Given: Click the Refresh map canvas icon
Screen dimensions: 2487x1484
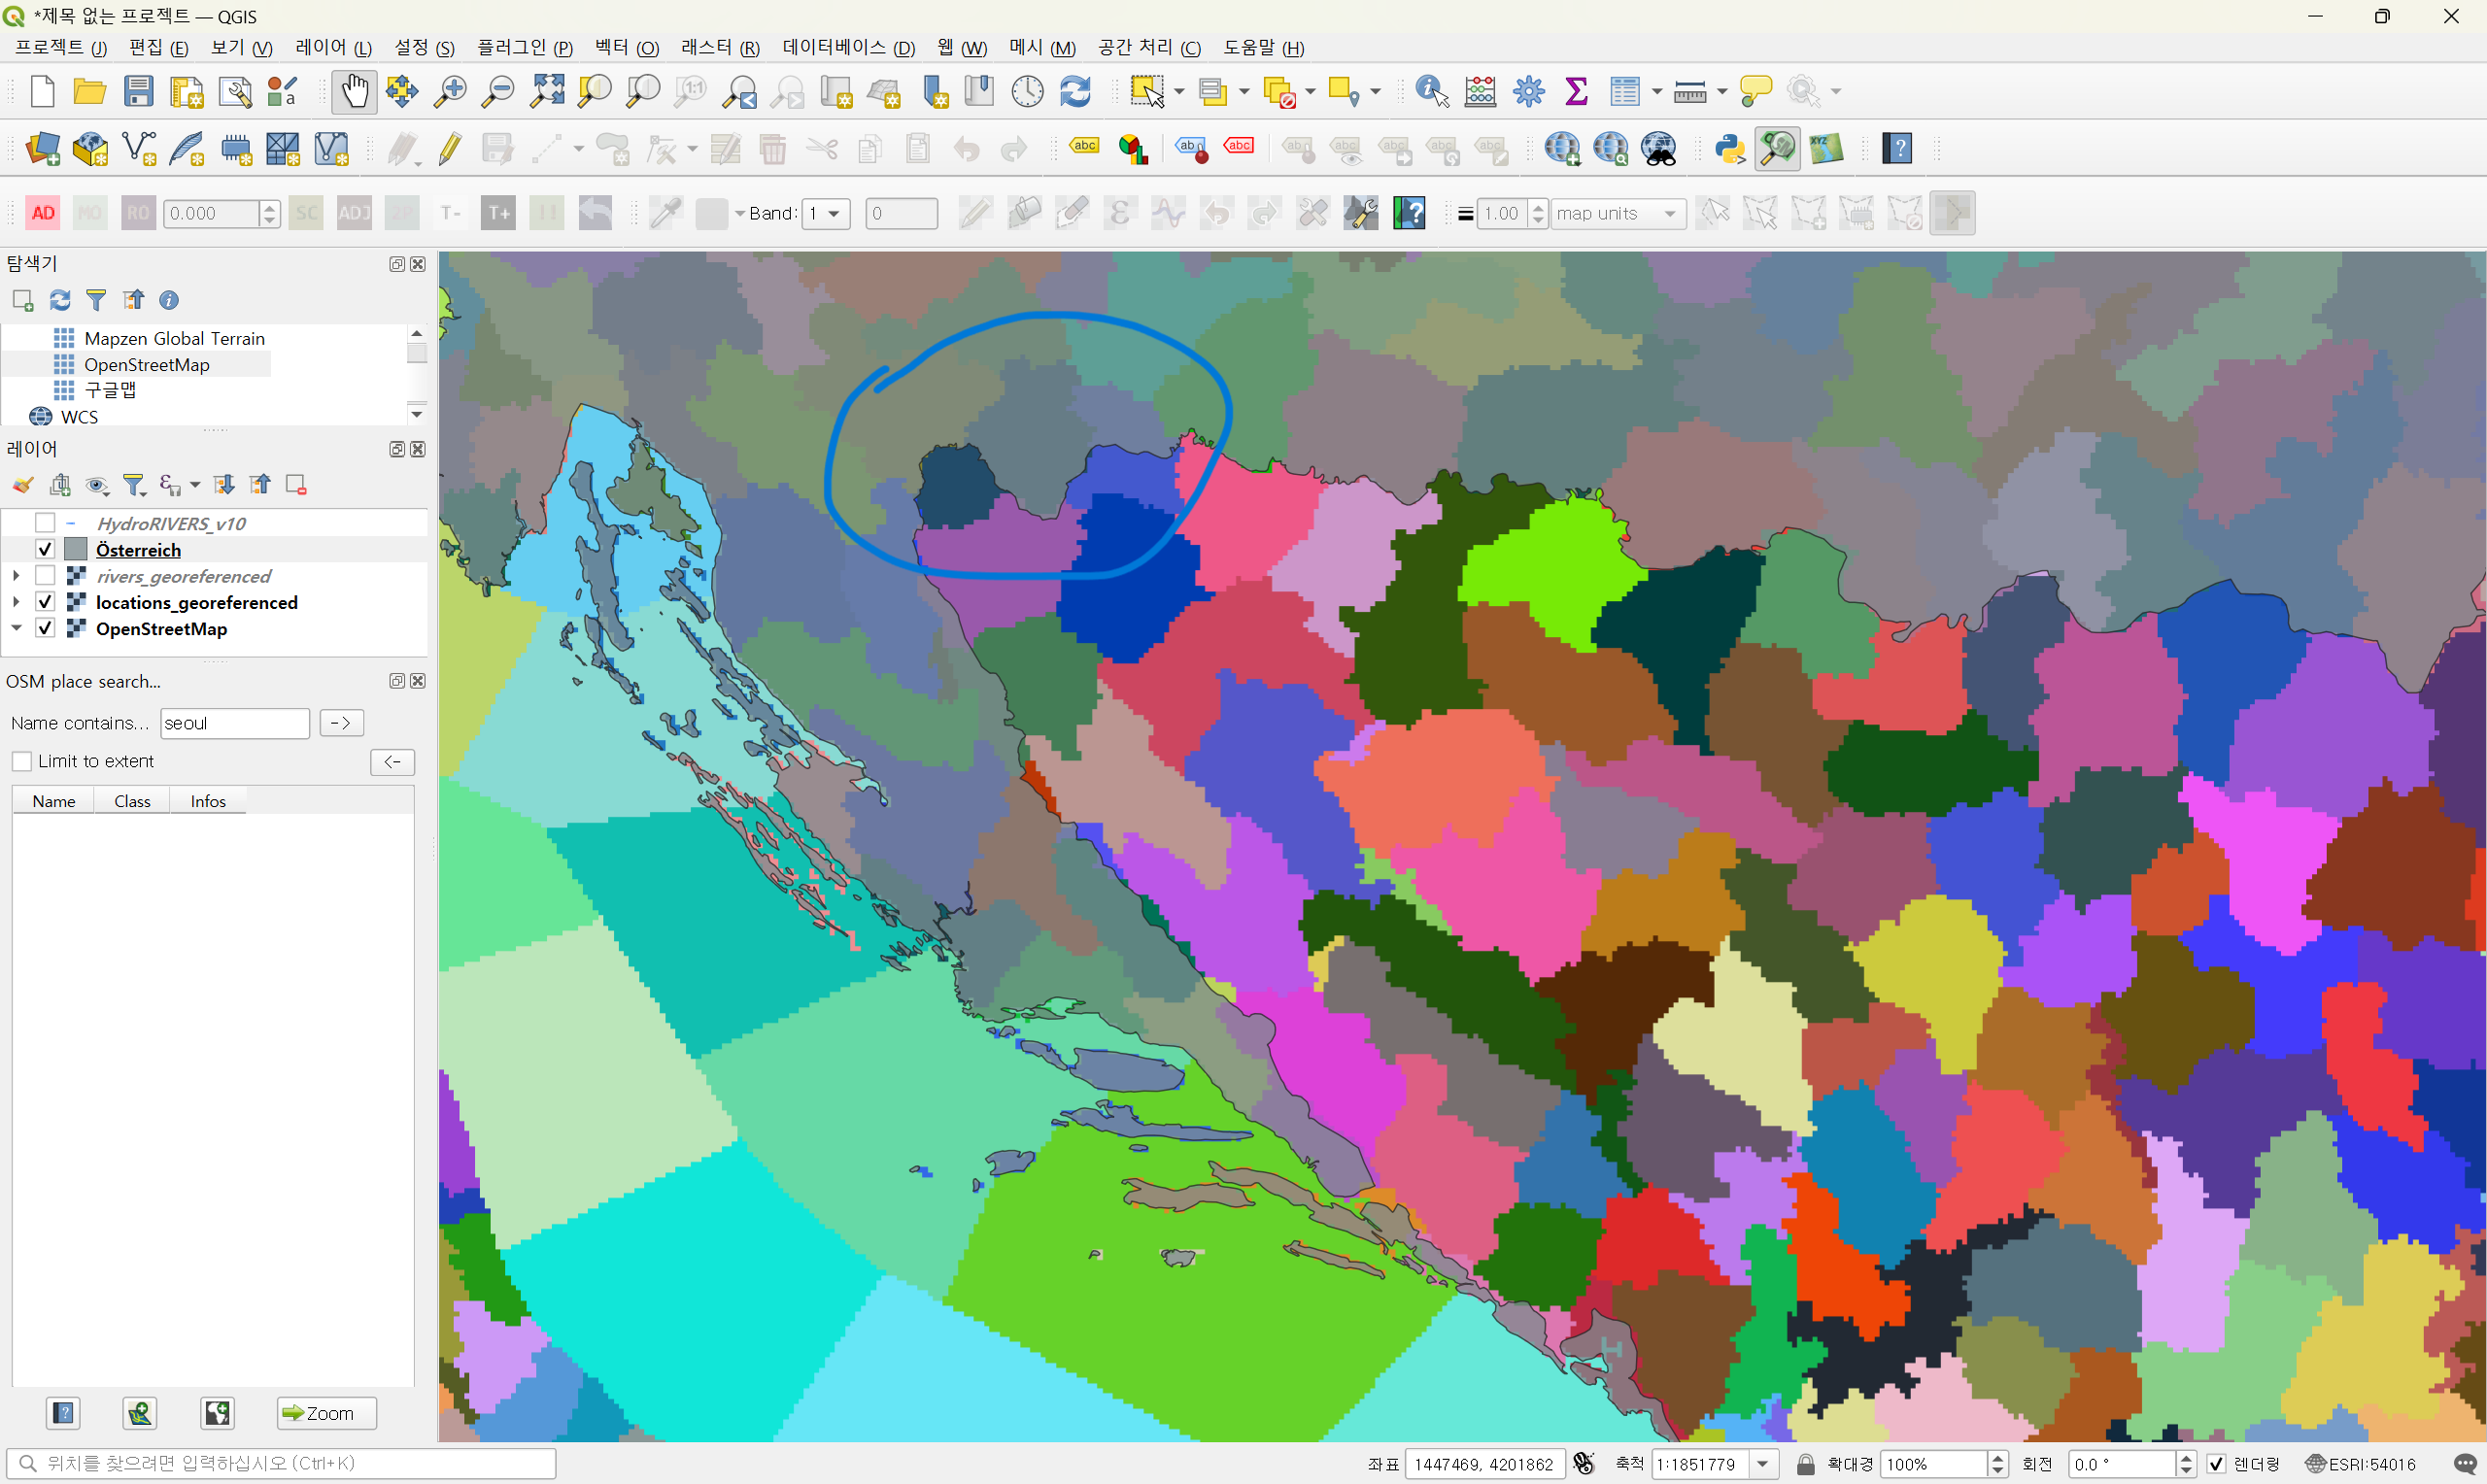Looking at the screenshot, I should [x=1075, y=92].
